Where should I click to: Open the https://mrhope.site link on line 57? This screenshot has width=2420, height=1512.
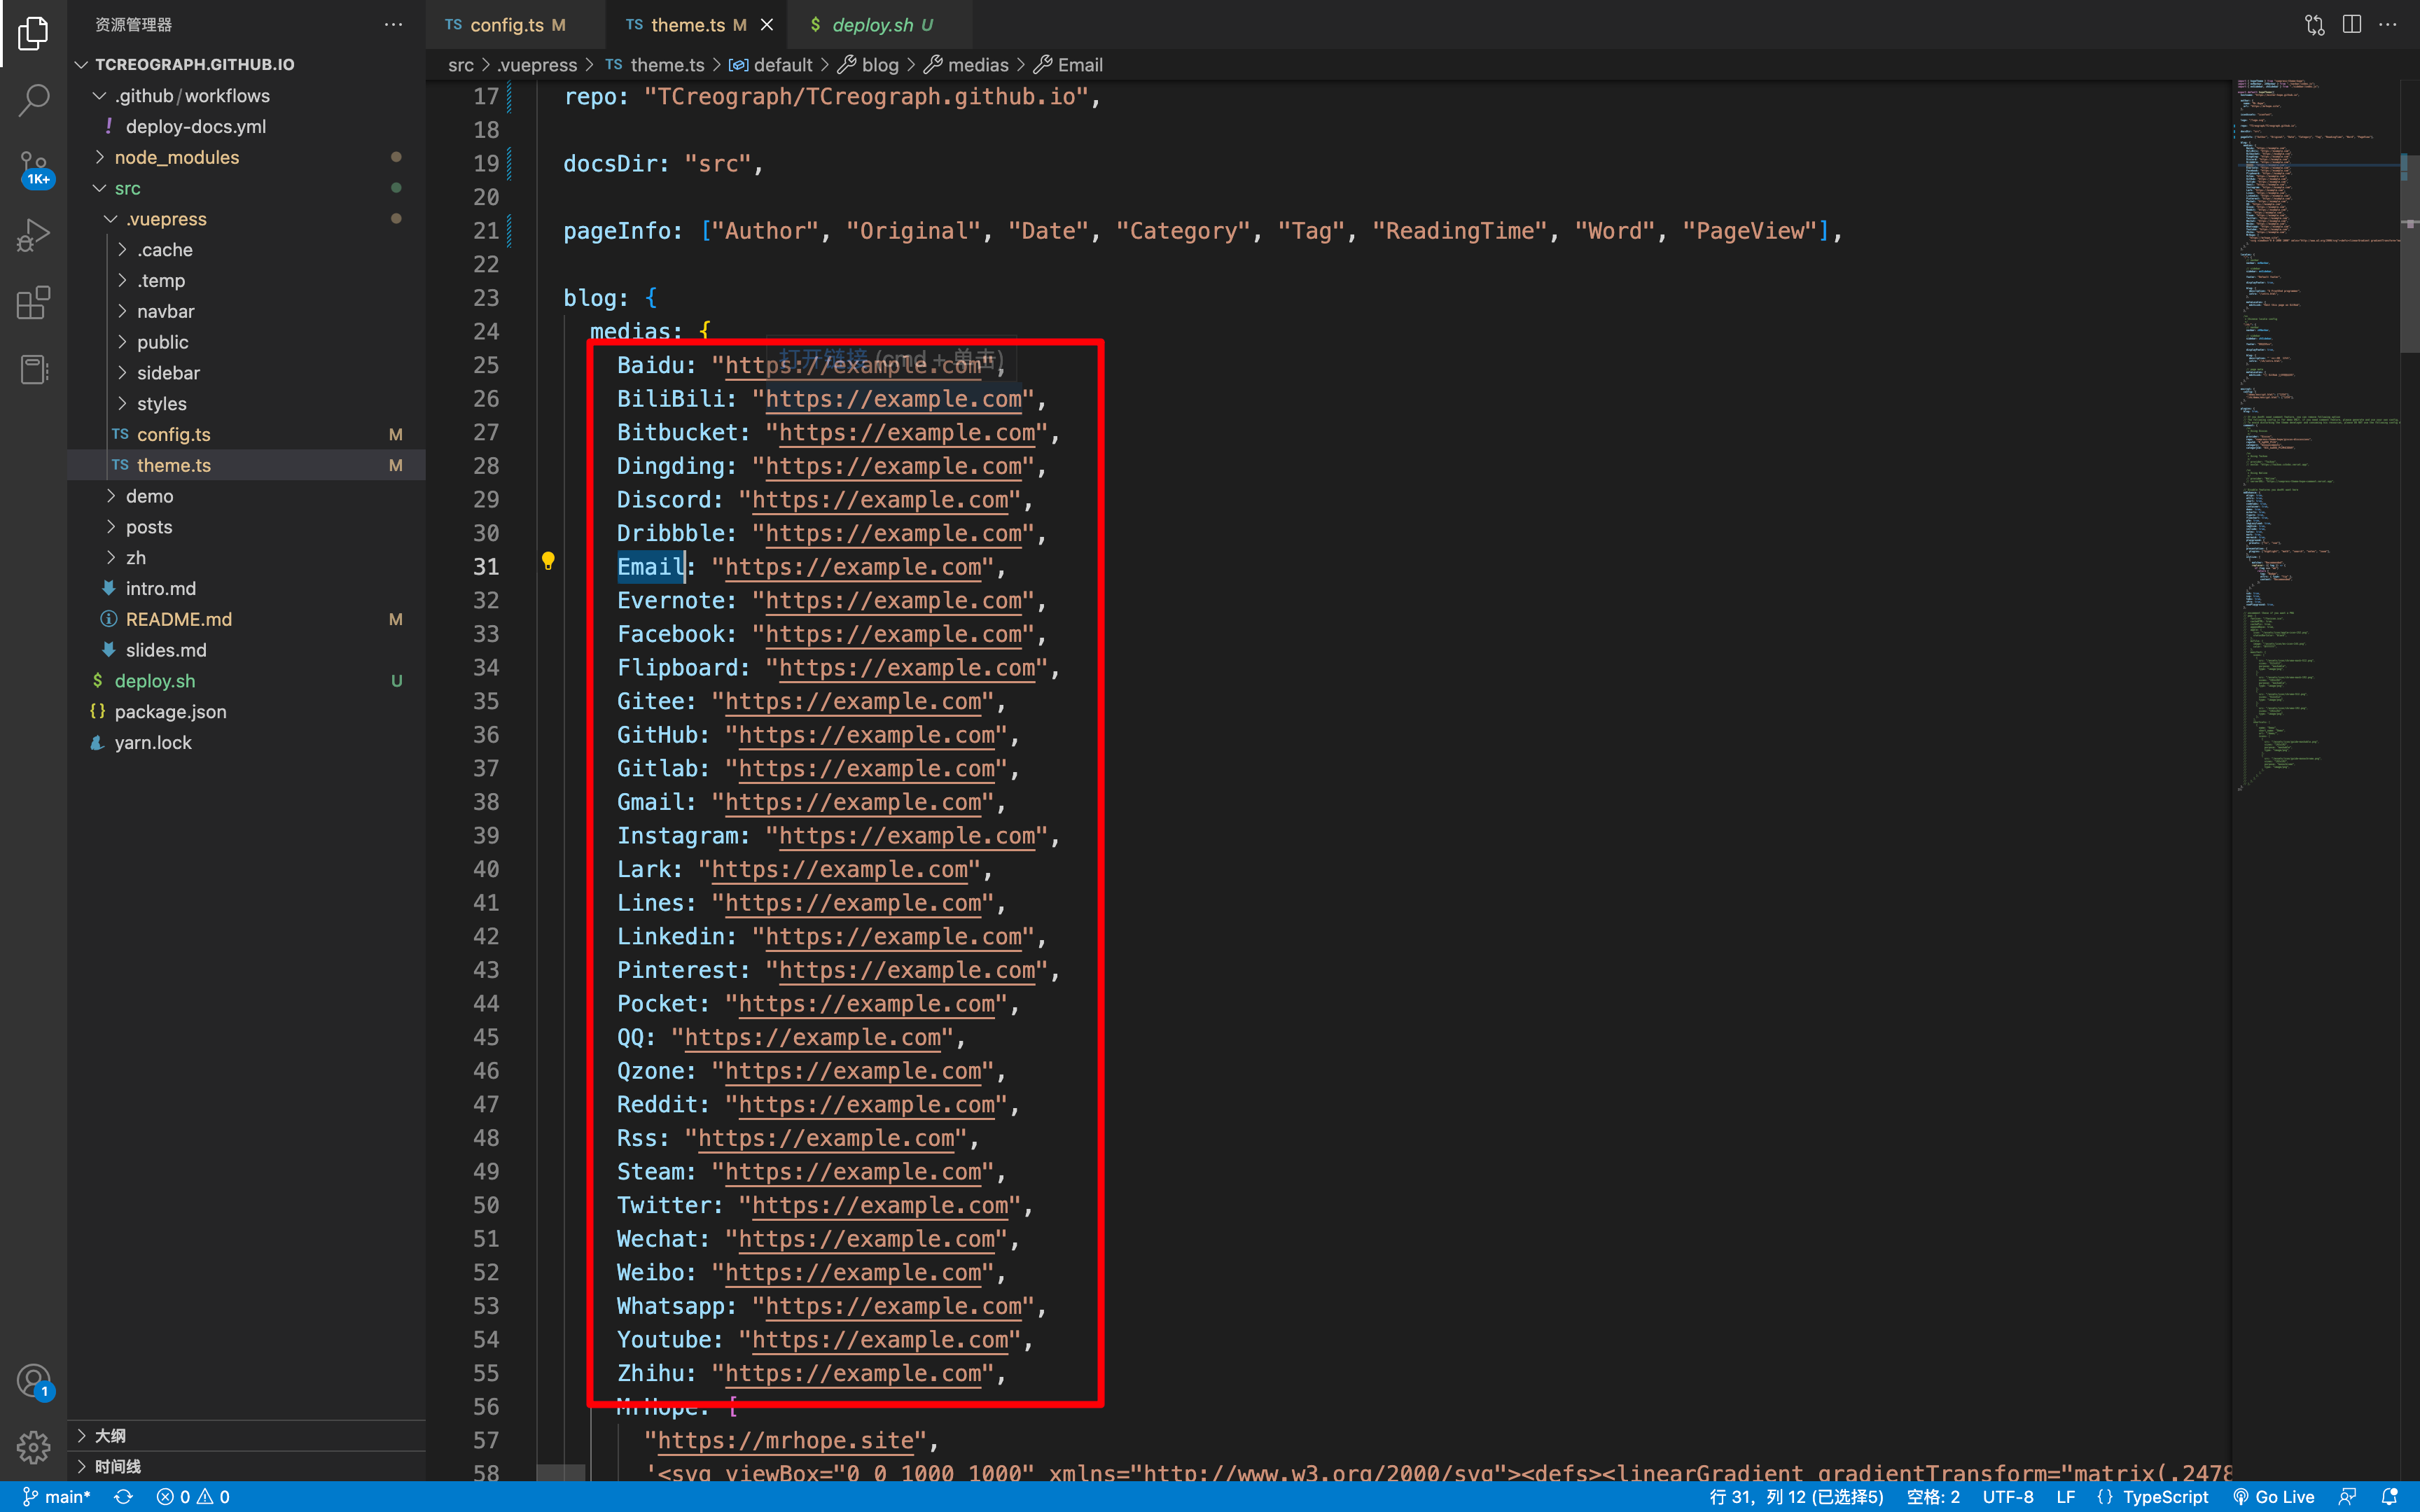click(x=785, y=1440)
